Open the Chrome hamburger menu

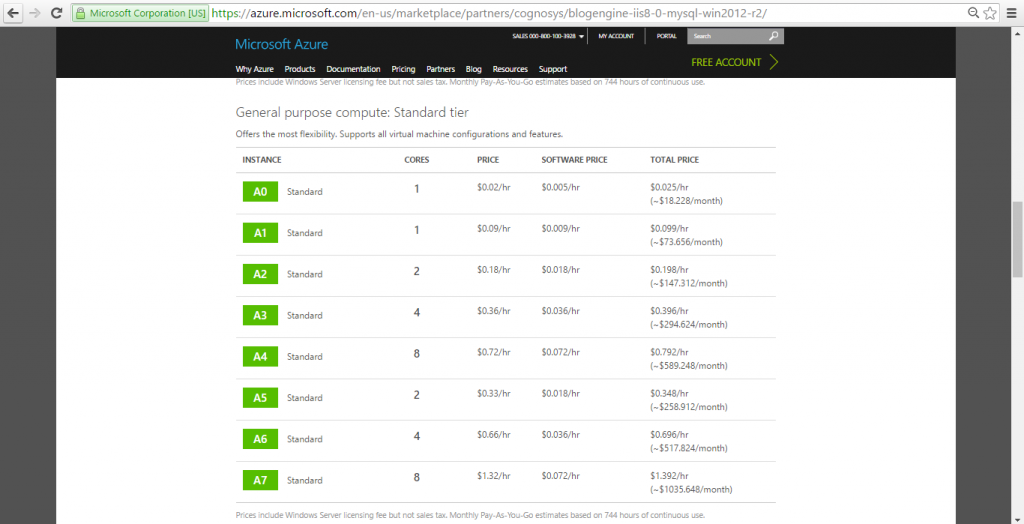(x=1011, y=14)
